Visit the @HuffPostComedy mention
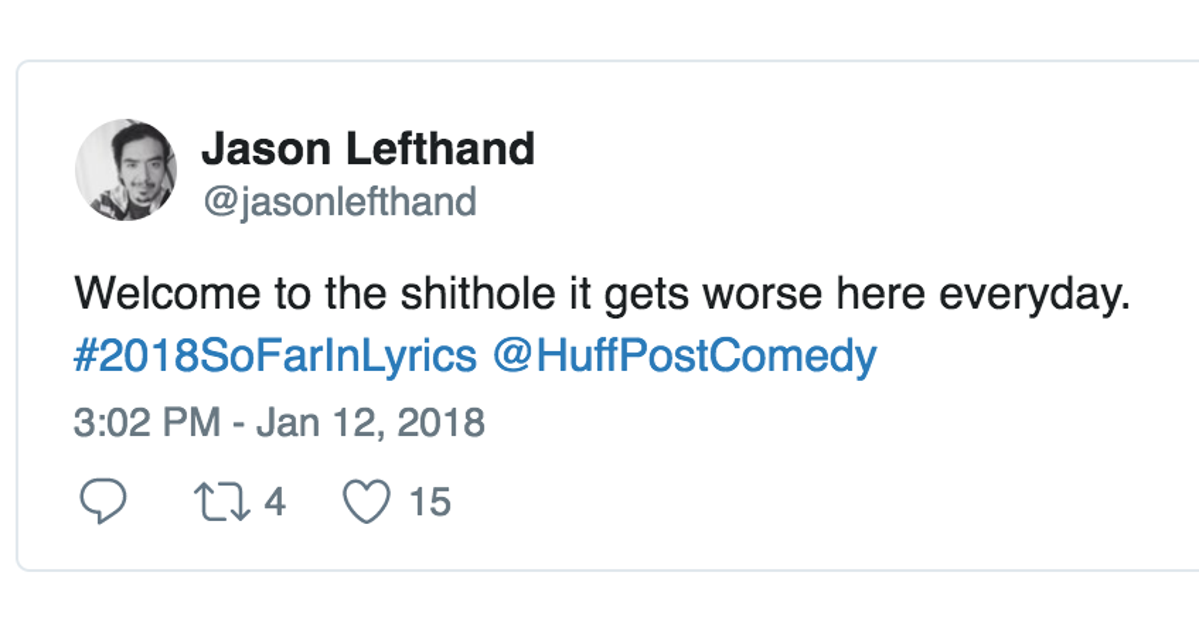 pos(685,356)
